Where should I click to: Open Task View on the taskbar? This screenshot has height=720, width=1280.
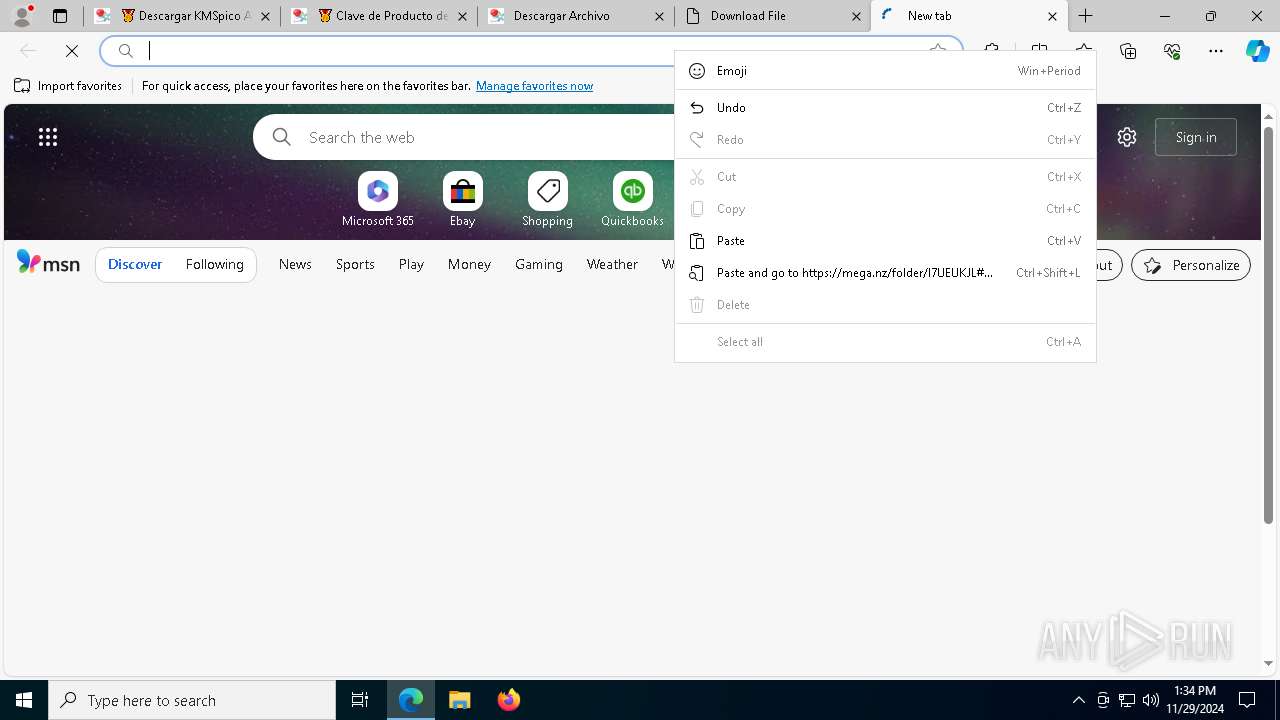tap(360, 700)
